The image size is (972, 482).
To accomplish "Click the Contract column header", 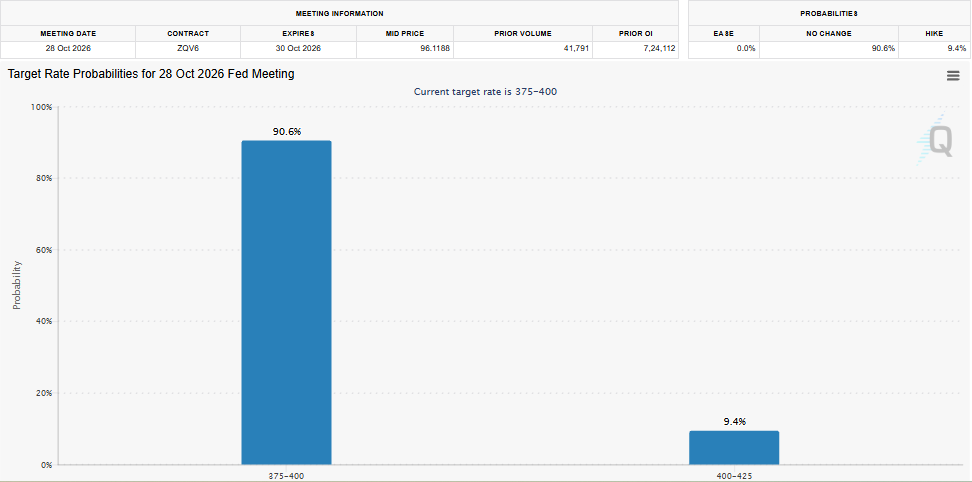I will tap(188, 33).
